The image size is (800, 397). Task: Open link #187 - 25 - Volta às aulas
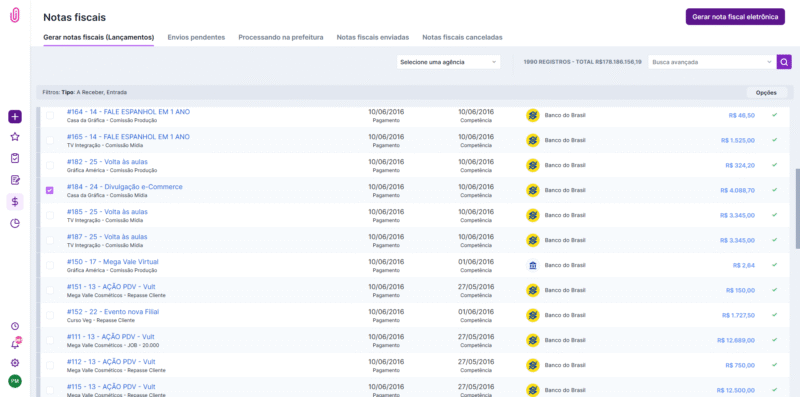[107, 237]
